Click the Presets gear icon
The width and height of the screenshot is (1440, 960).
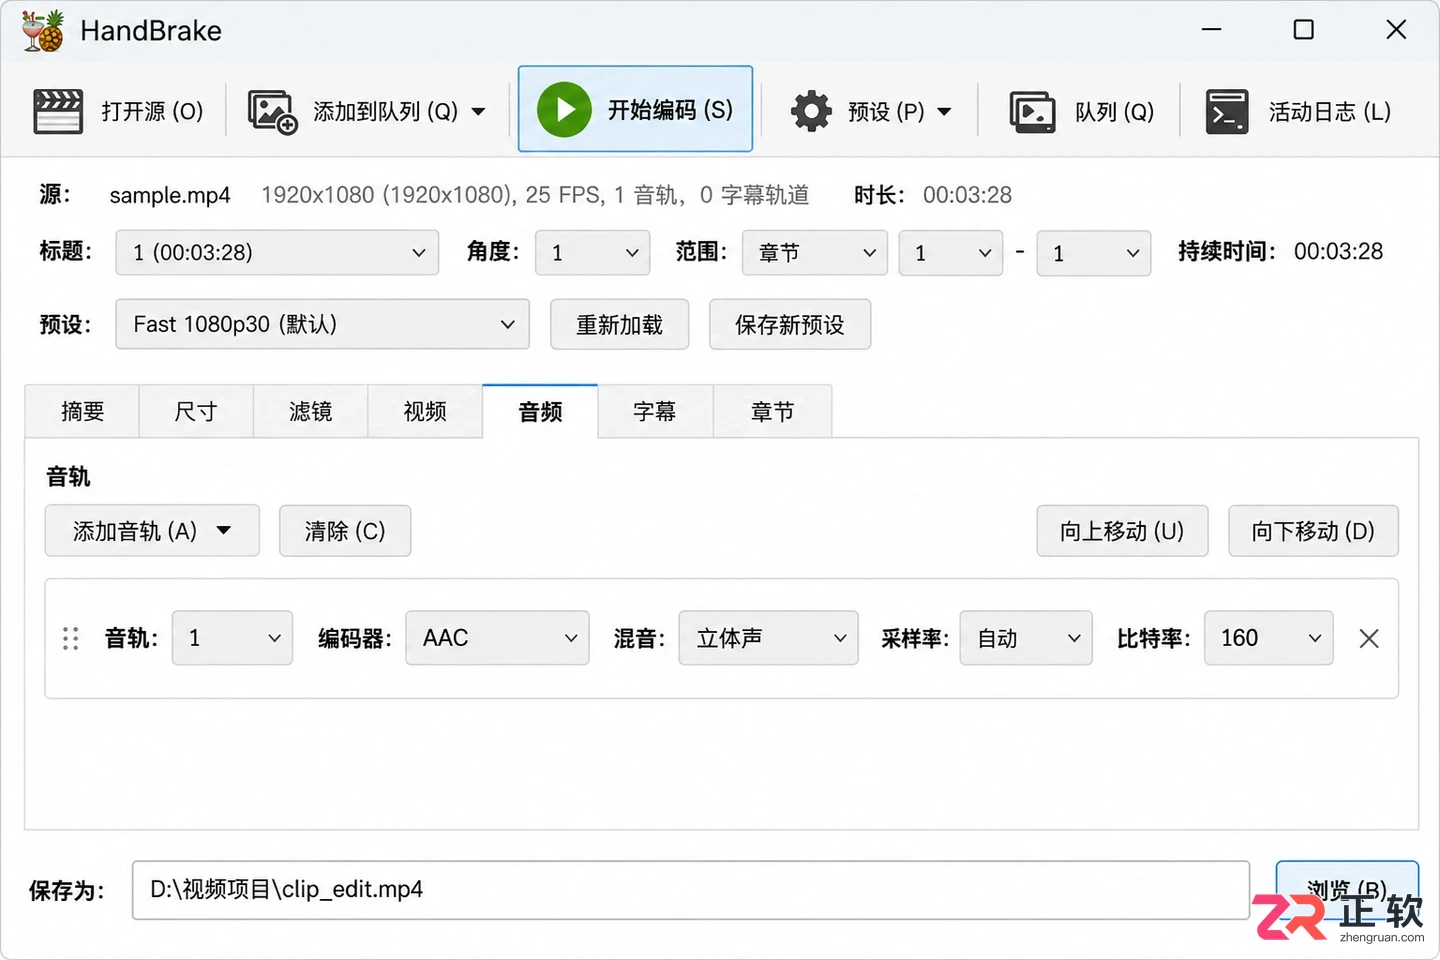tap(811, 111)
